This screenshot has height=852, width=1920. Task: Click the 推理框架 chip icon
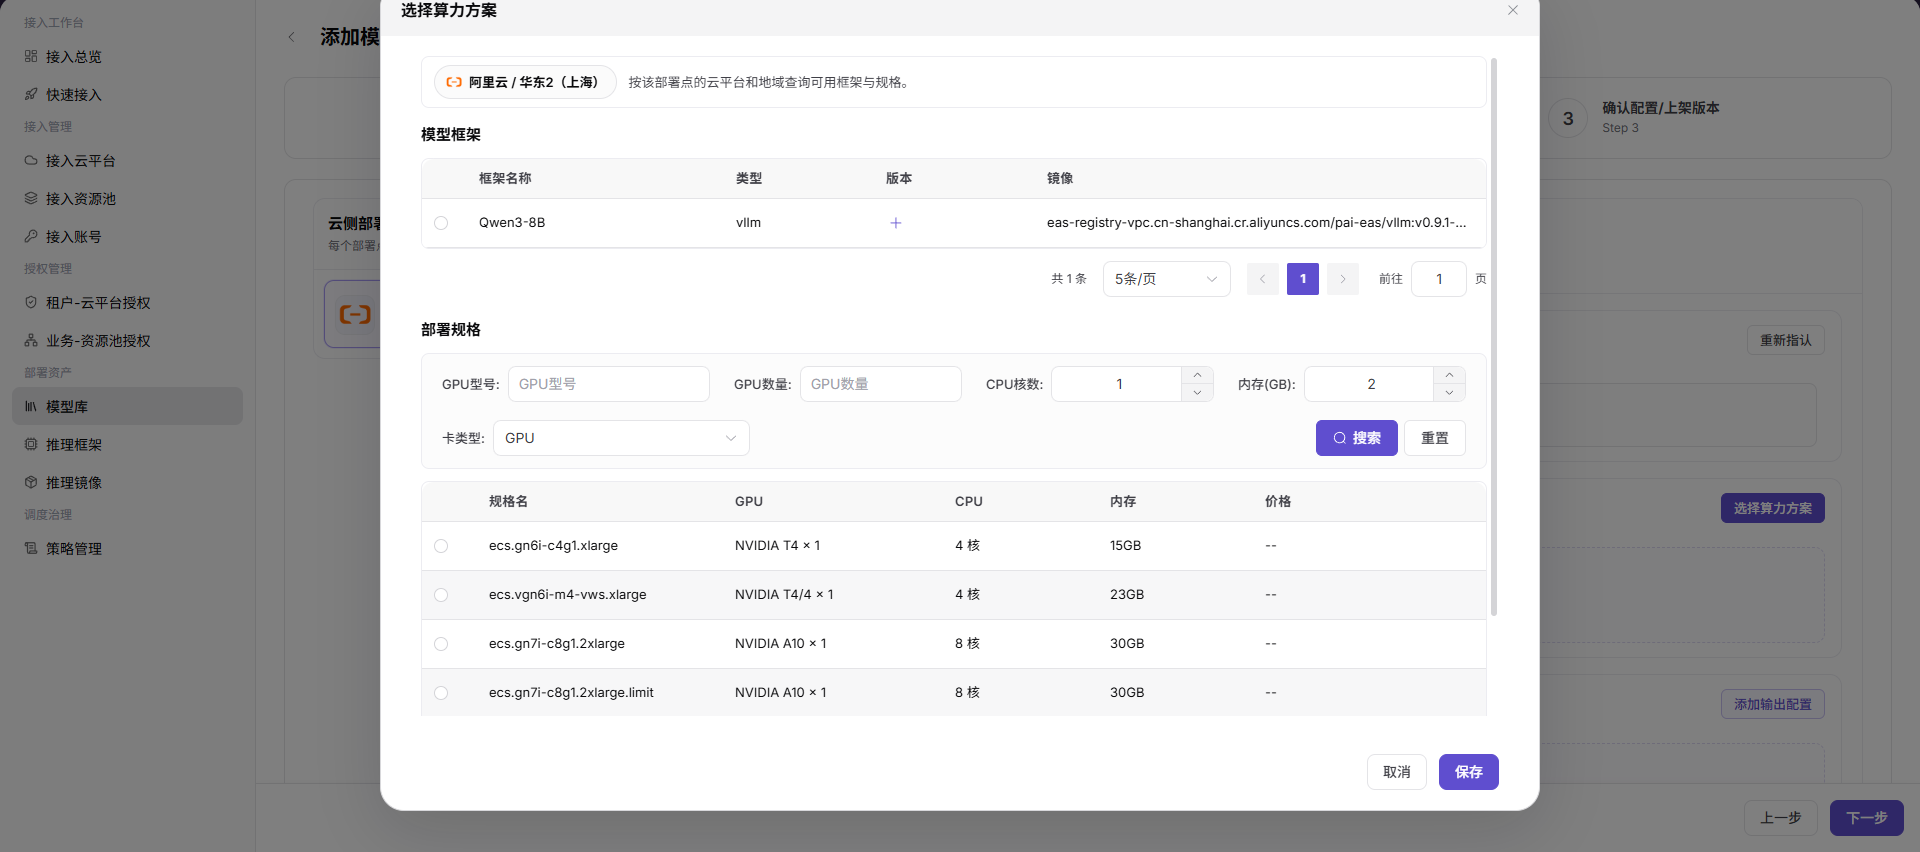point(31,444)
